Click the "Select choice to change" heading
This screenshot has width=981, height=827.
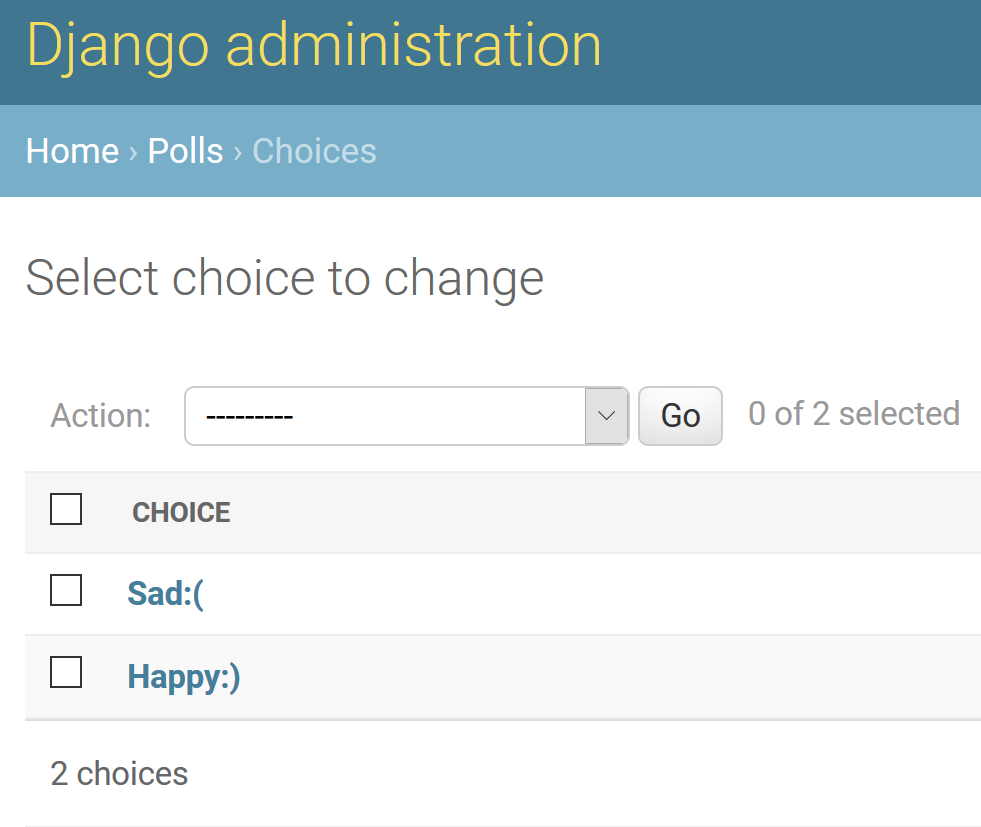pyautogui.click(x=284, y=278)
